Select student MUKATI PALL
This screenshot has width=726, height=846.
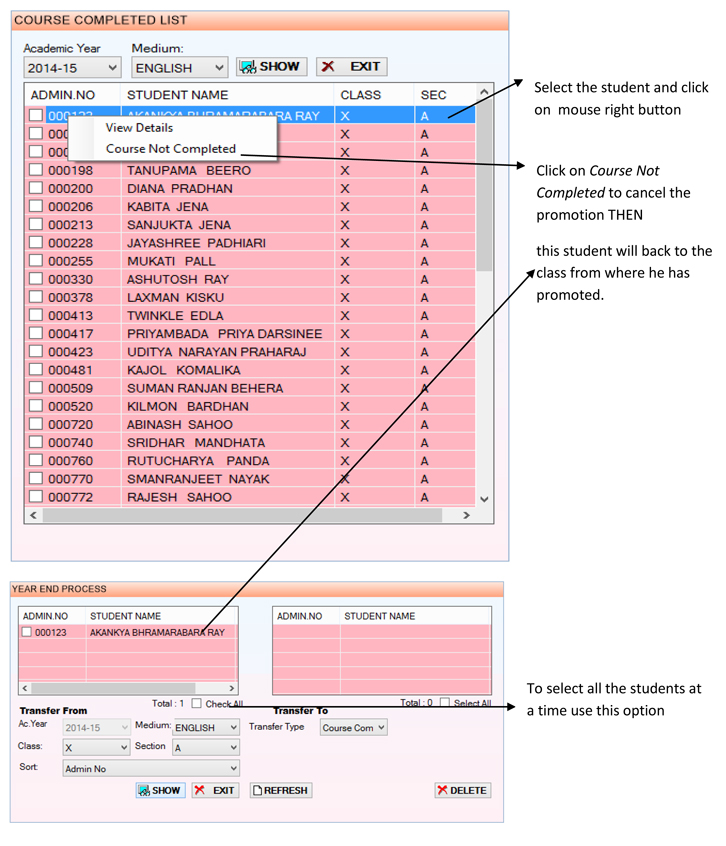click(172, 261)
